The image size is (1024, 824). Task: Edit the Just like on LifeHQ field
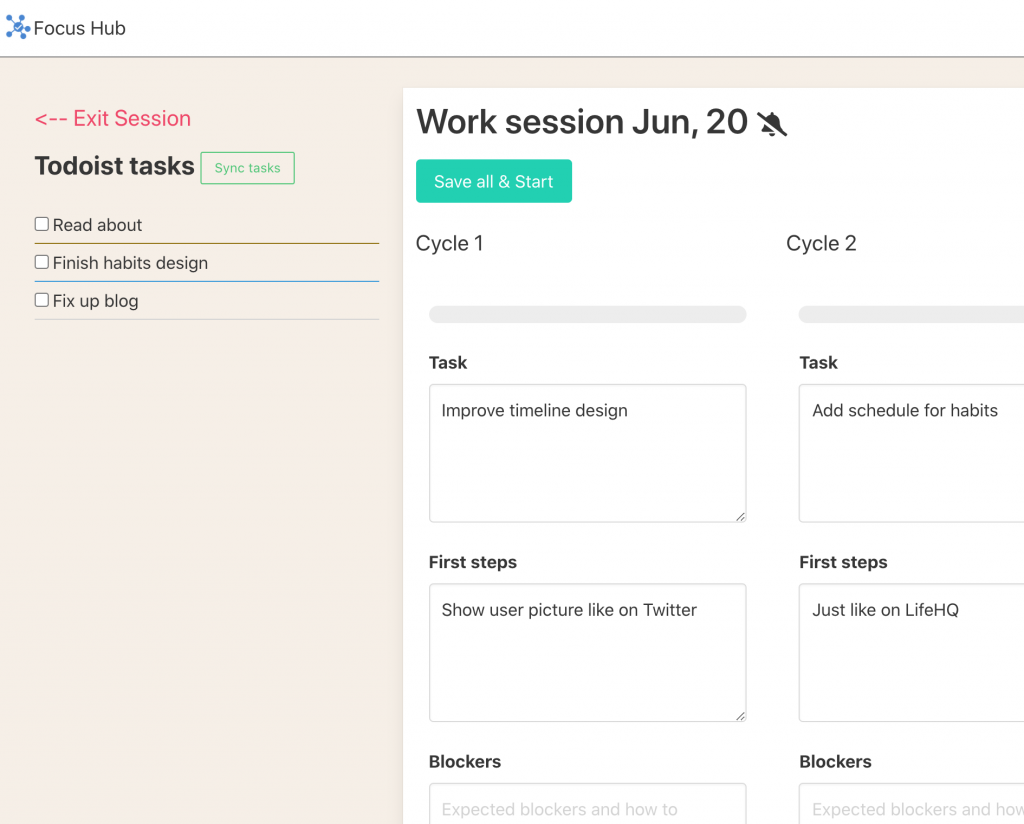coord(911,652)
